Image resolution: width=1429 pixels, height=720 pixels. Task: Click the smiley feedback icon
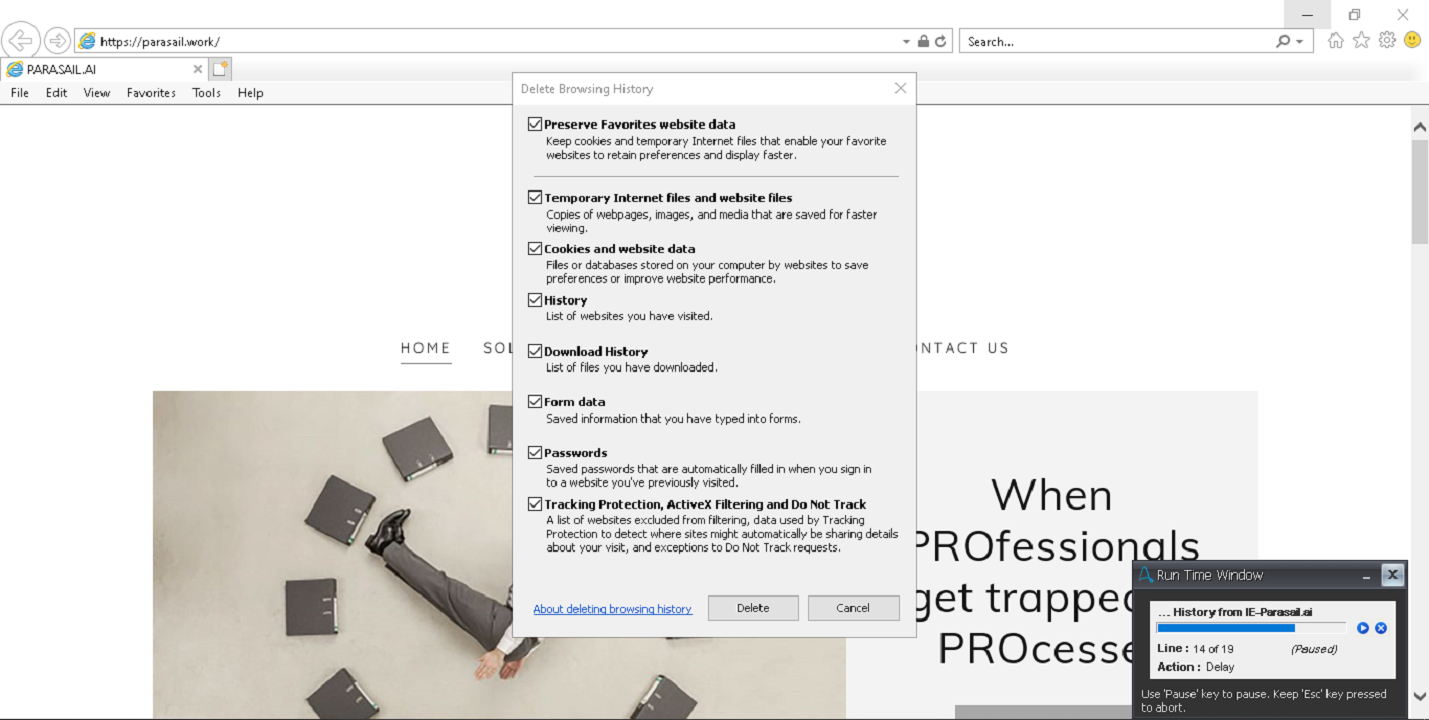pyautogui.click(x=1412, y=40)
